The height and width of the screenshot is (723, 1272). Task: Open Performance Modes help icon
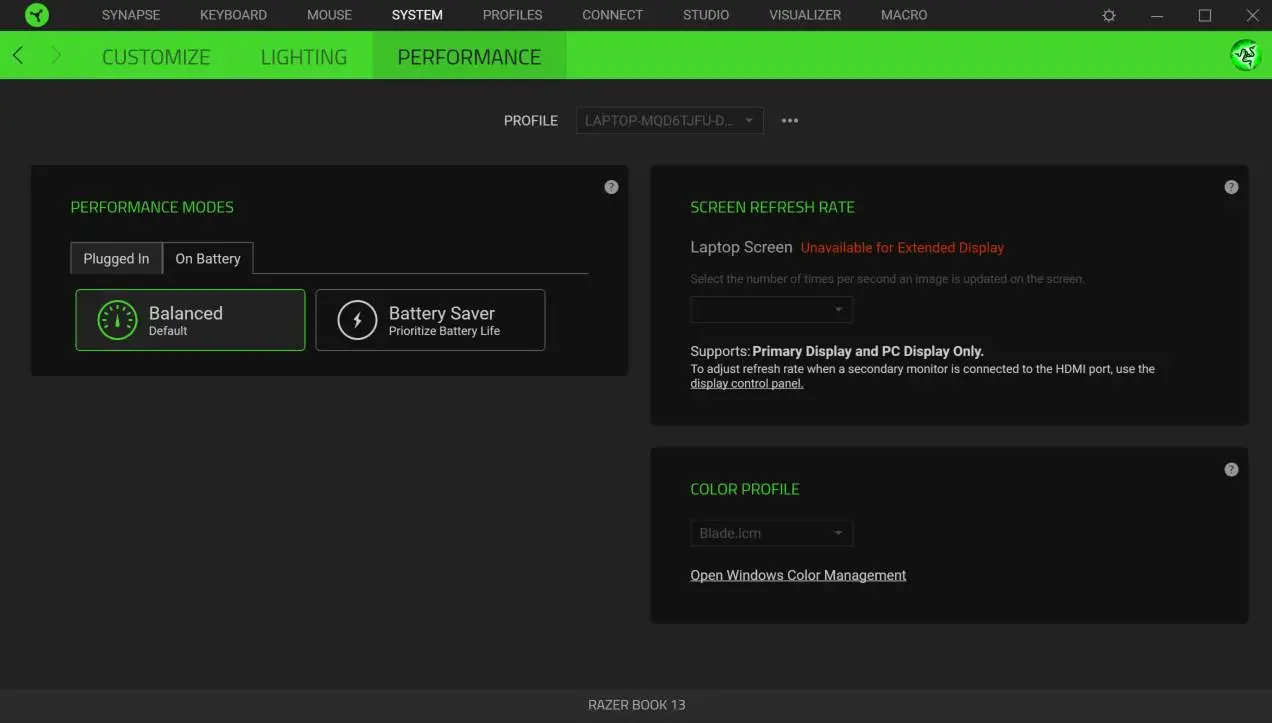(x=611, y=186)
